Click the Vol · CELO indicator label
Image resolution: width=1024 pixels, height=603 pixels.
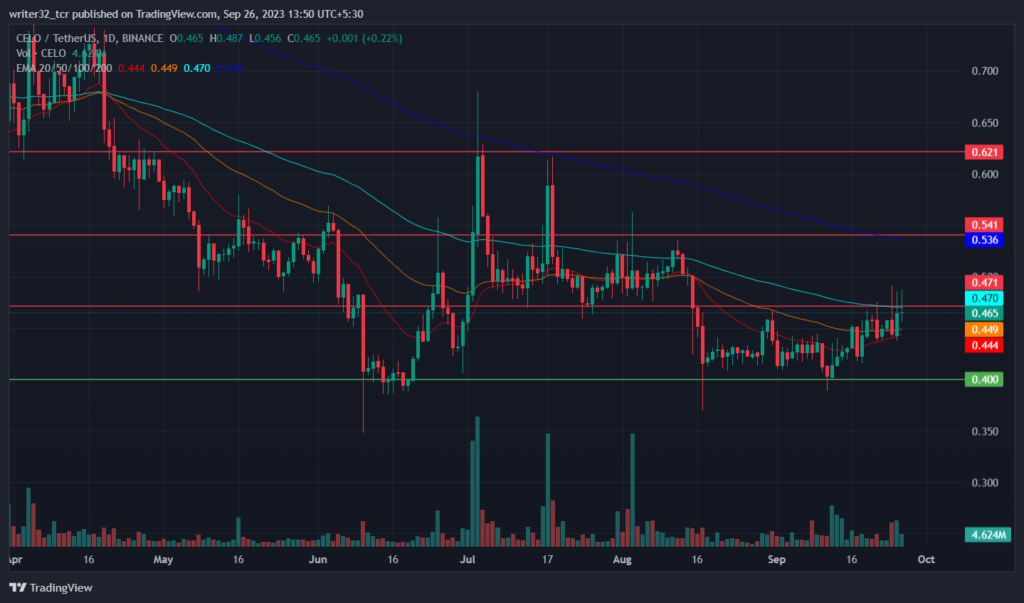41,54
